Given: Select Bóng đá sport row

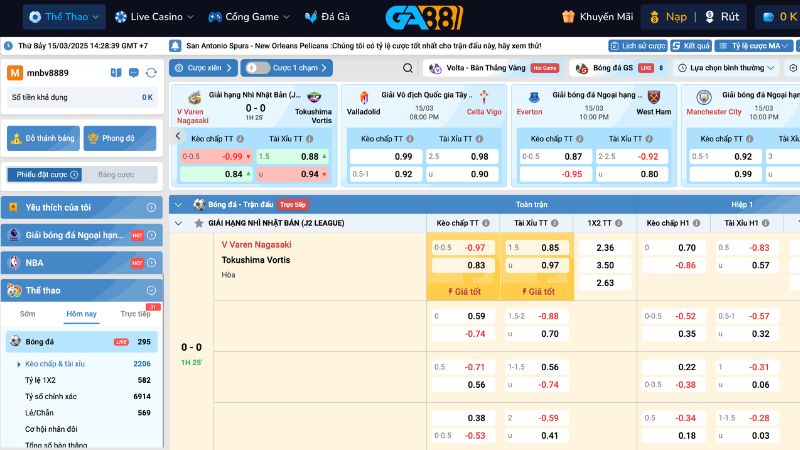Looking at the screenshot, I should (x=82, y=342).
